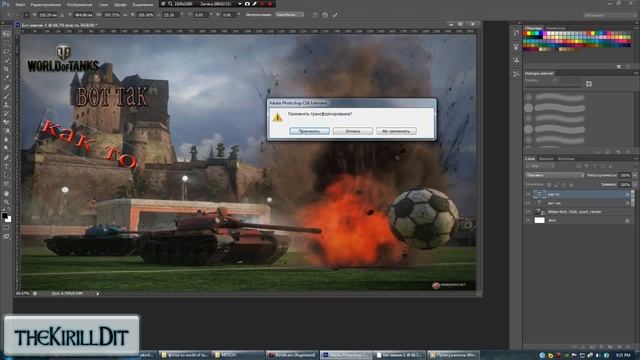640x360 pixels.
Task: Open the fill slider arrow
Action: pyautogui.click(x=635, y=184)
